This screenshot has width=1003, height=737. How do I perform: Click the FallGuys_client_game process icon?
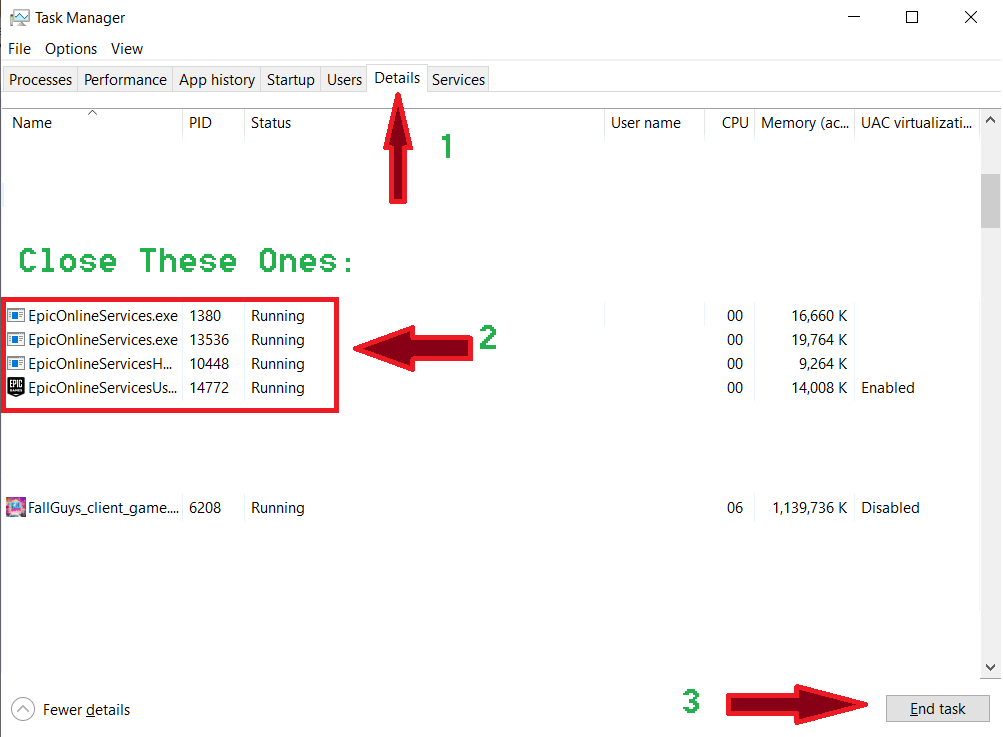coord(16,507)
